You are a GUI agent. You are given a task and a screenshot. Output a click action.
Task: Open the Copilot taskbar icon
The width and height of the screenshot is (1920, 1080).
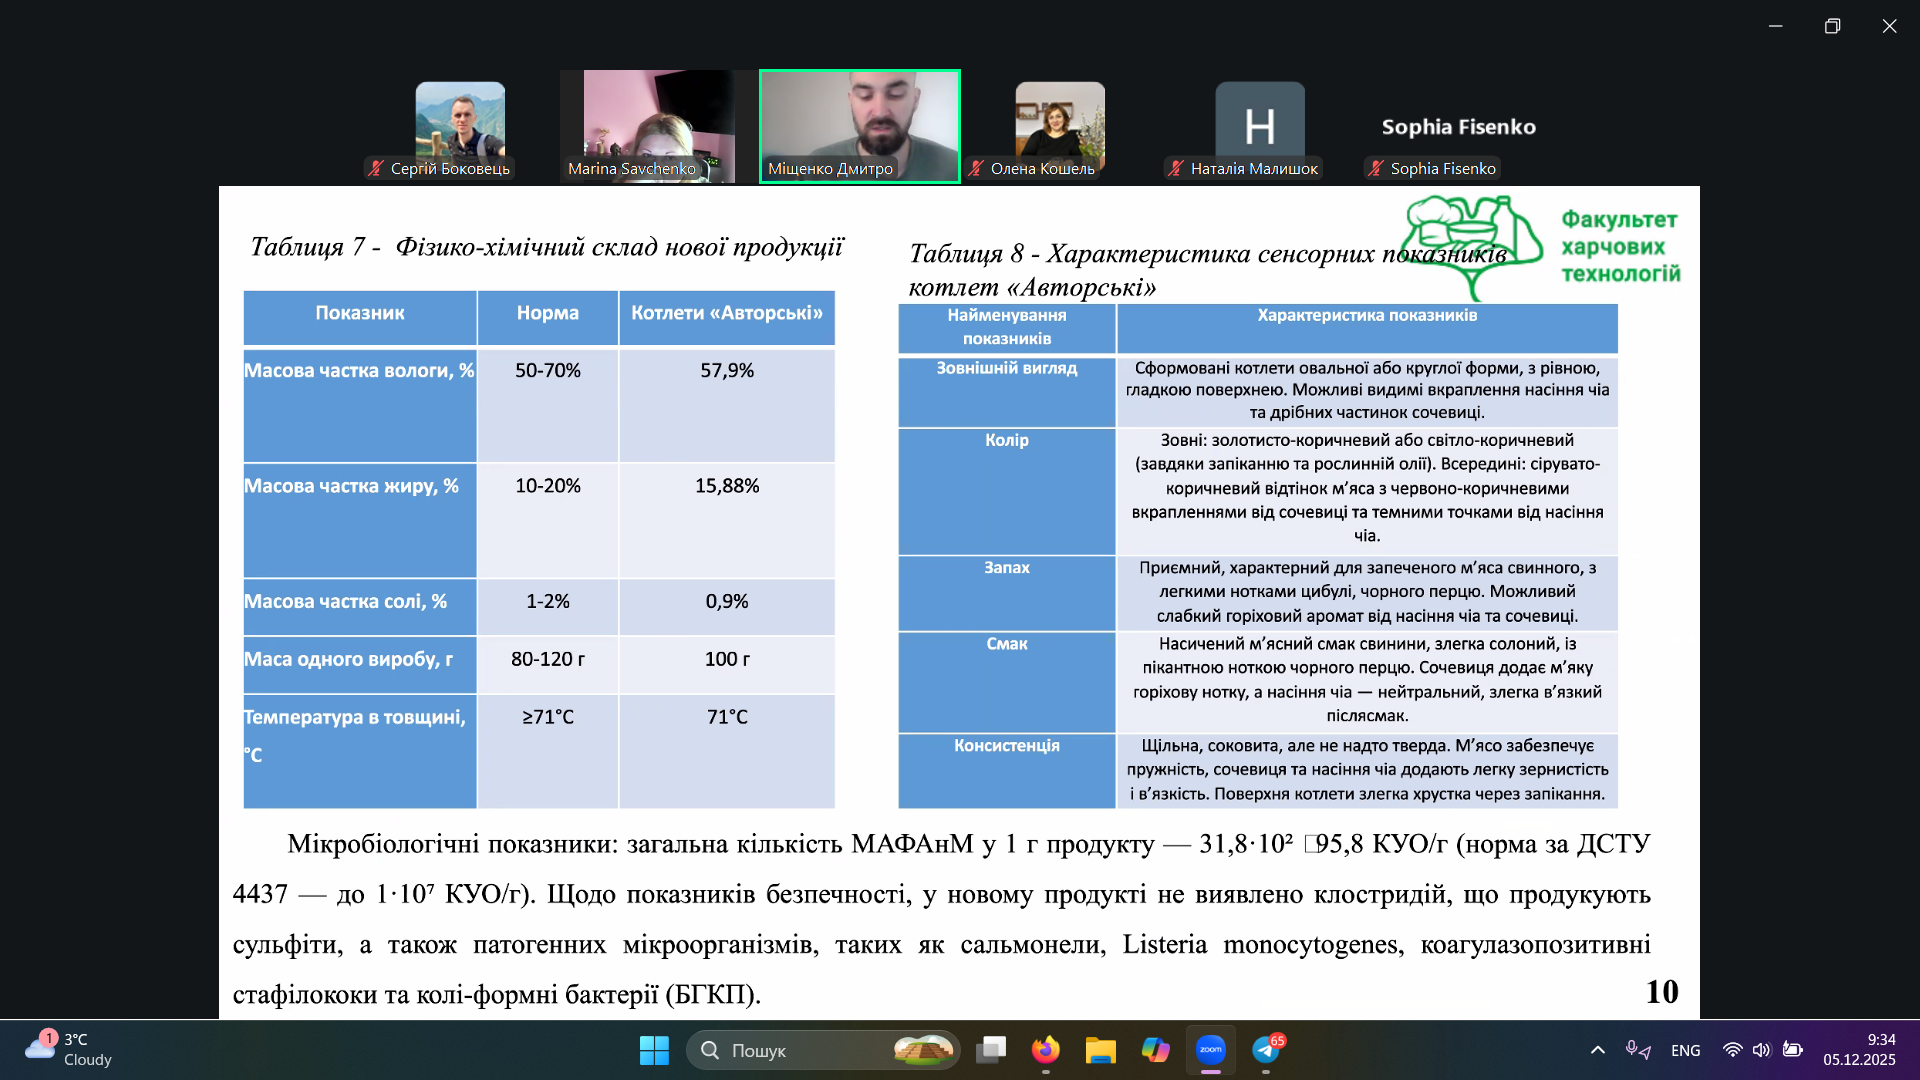pos(1155,1050)
